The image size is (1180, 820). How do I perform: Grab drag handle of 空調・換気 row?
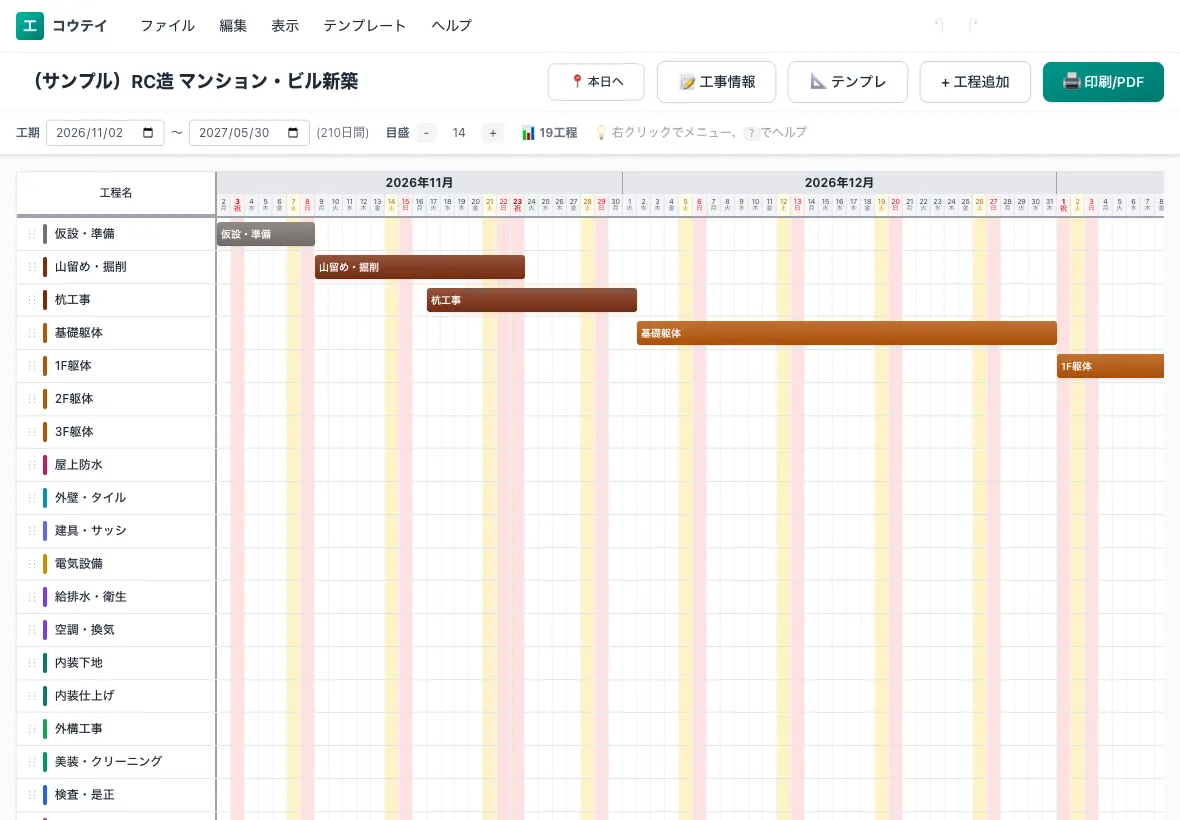[x=32, y=630]
